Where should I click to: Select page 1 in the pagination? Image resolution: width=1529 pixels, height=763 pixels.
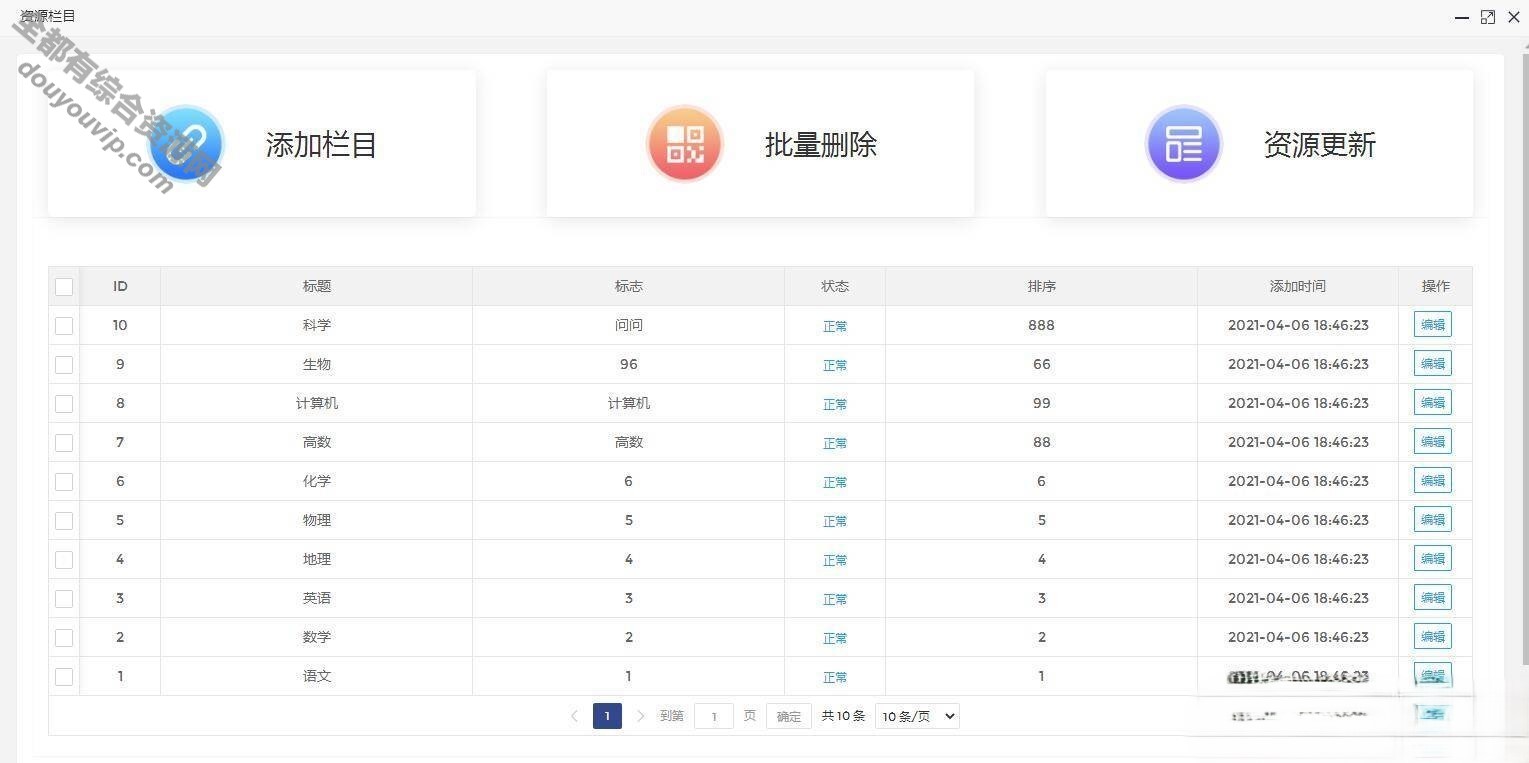607,716
